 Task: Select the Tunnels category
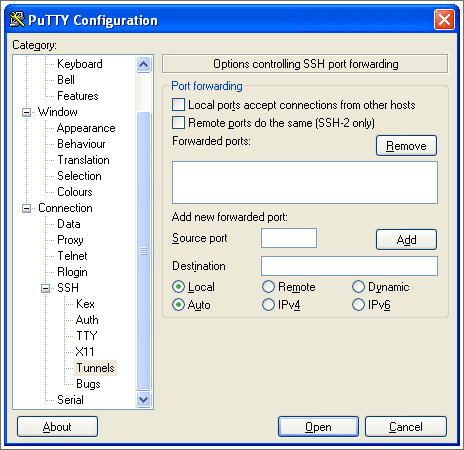click(x=95, y=368)
